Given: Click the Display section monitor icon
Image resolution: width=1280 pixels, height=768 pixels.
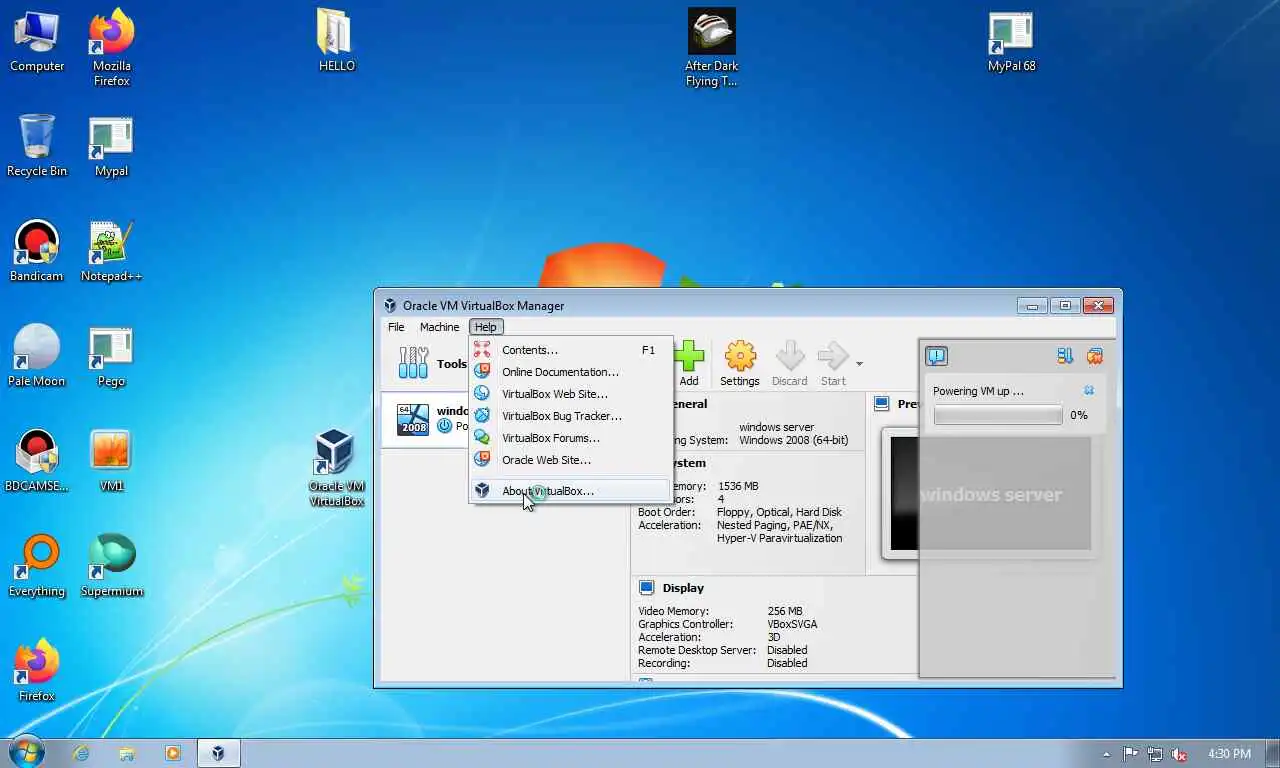Looking at the screenshot, I should point(646,588).
